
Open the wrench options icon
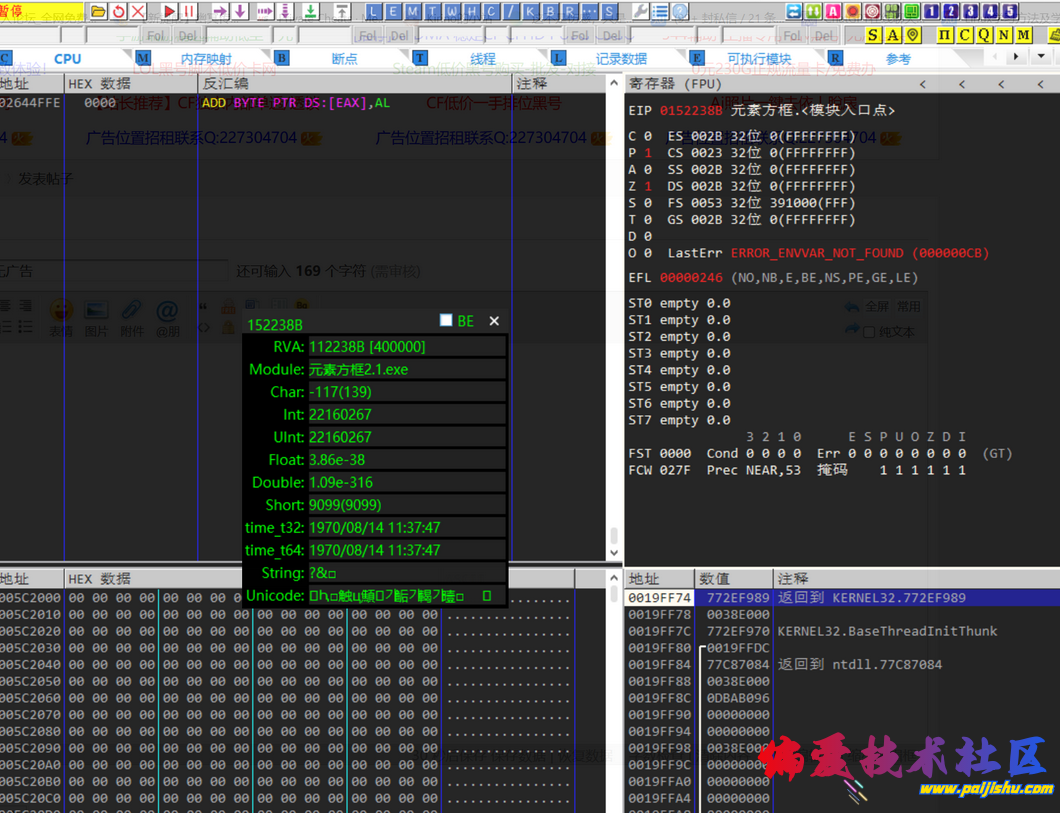(640, 11)
